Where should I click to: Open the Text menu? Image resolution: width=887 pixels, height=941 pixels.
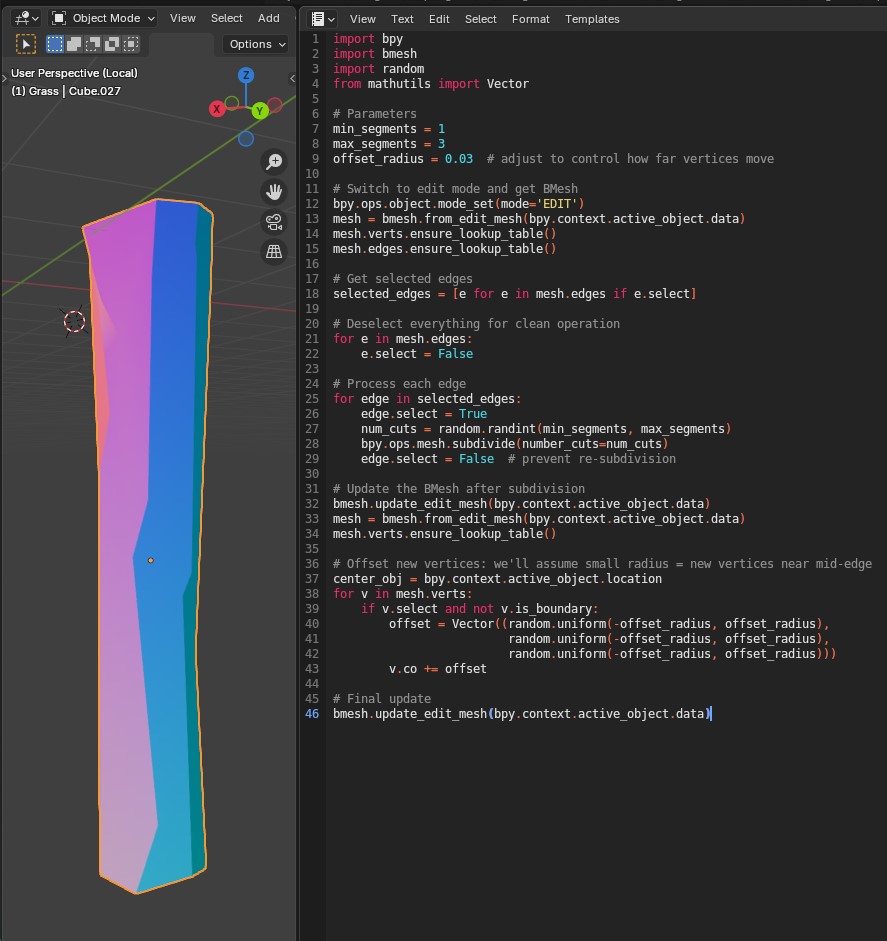point(402,19)
